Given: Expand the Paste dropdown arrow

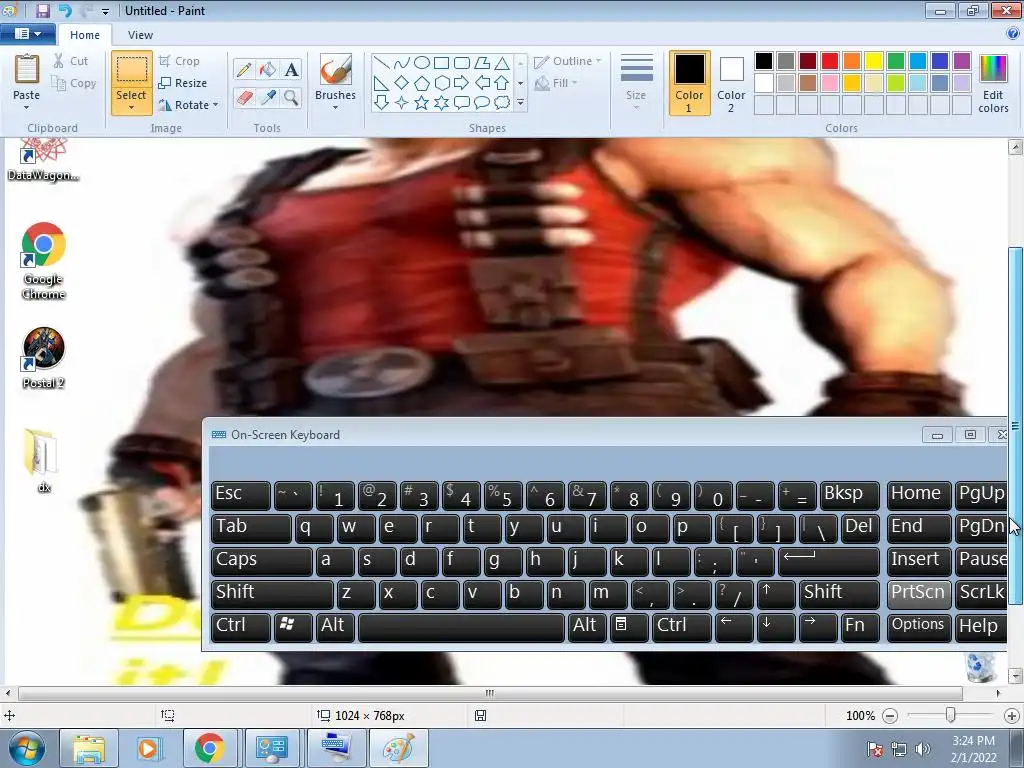Looking at the screenshot, I should pyautogui.click(x=27, y=108).
